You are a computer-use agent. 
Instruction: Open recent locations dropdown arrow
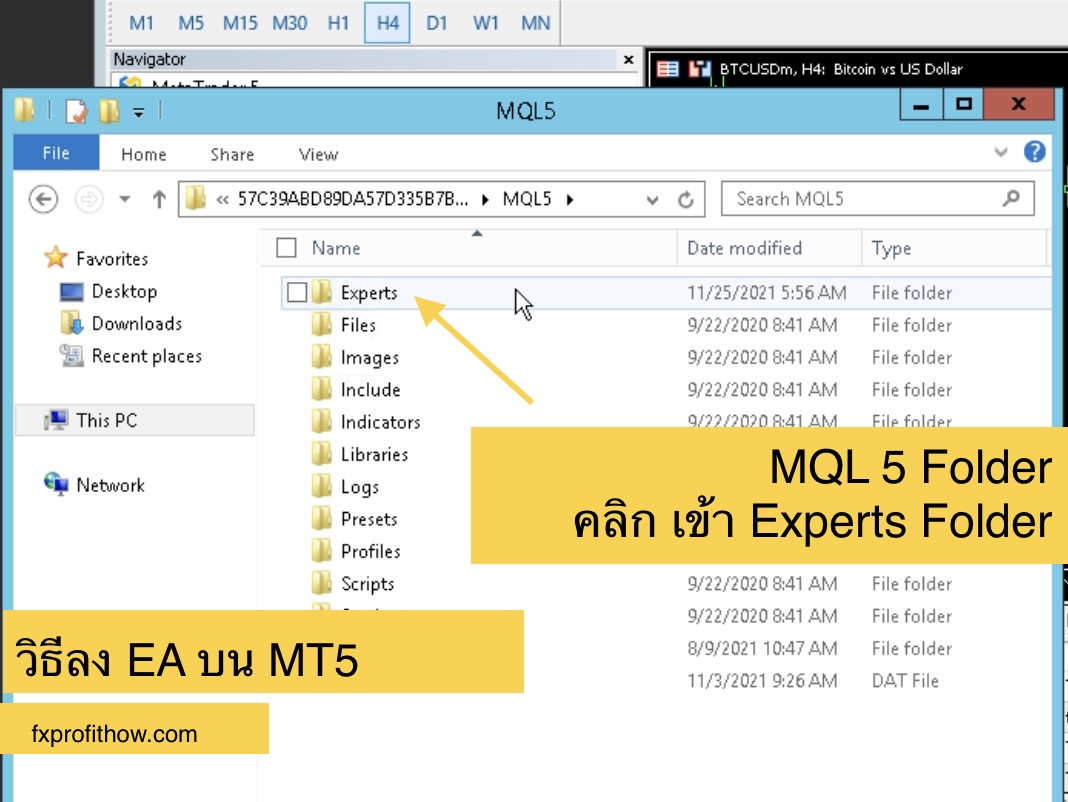pyautogui.click(x=125, y=200)
